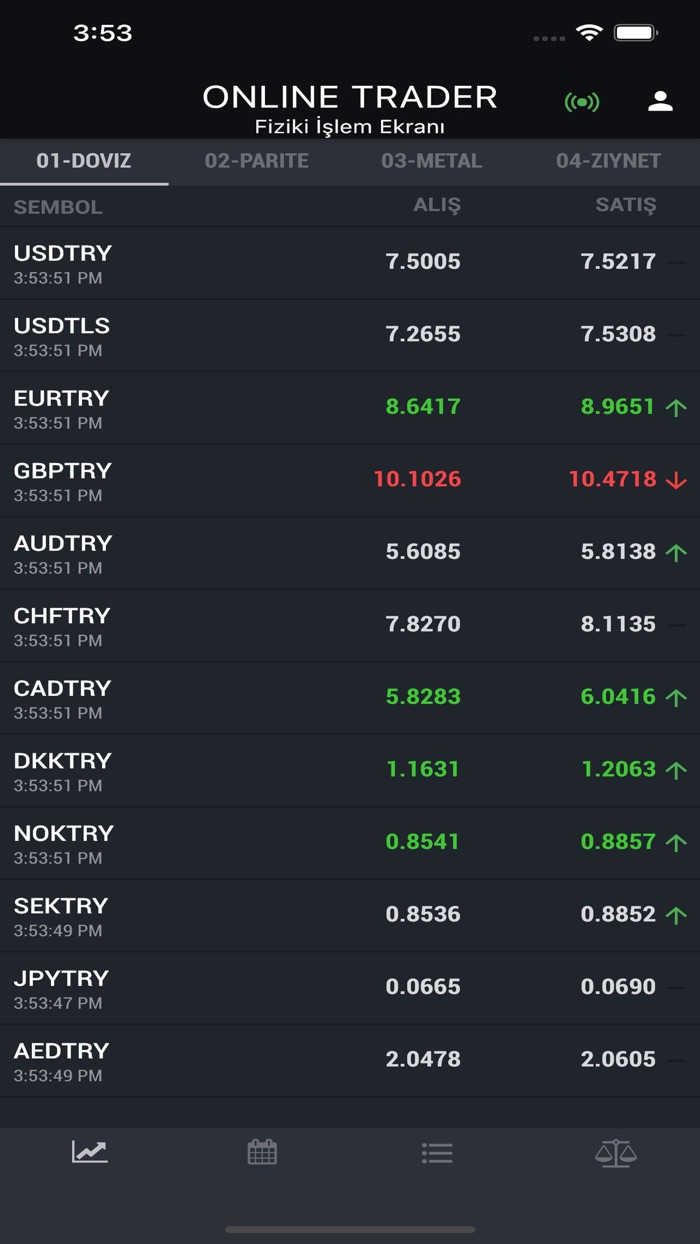Switch to the 04-ZIYNET tab
The width and height of the screenshot is (700, 1244).
606,161
